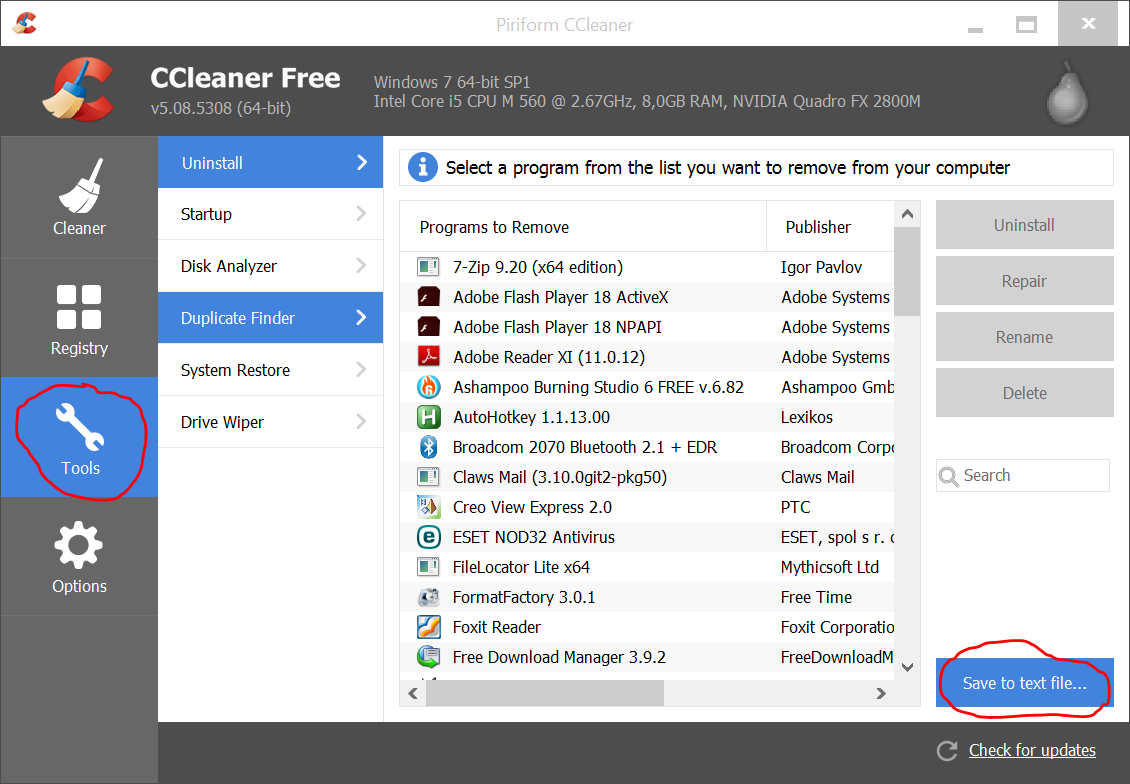Click the Broadcom Bluetooth icon
Screen dimensions: 1130x784
click(428, 447)
